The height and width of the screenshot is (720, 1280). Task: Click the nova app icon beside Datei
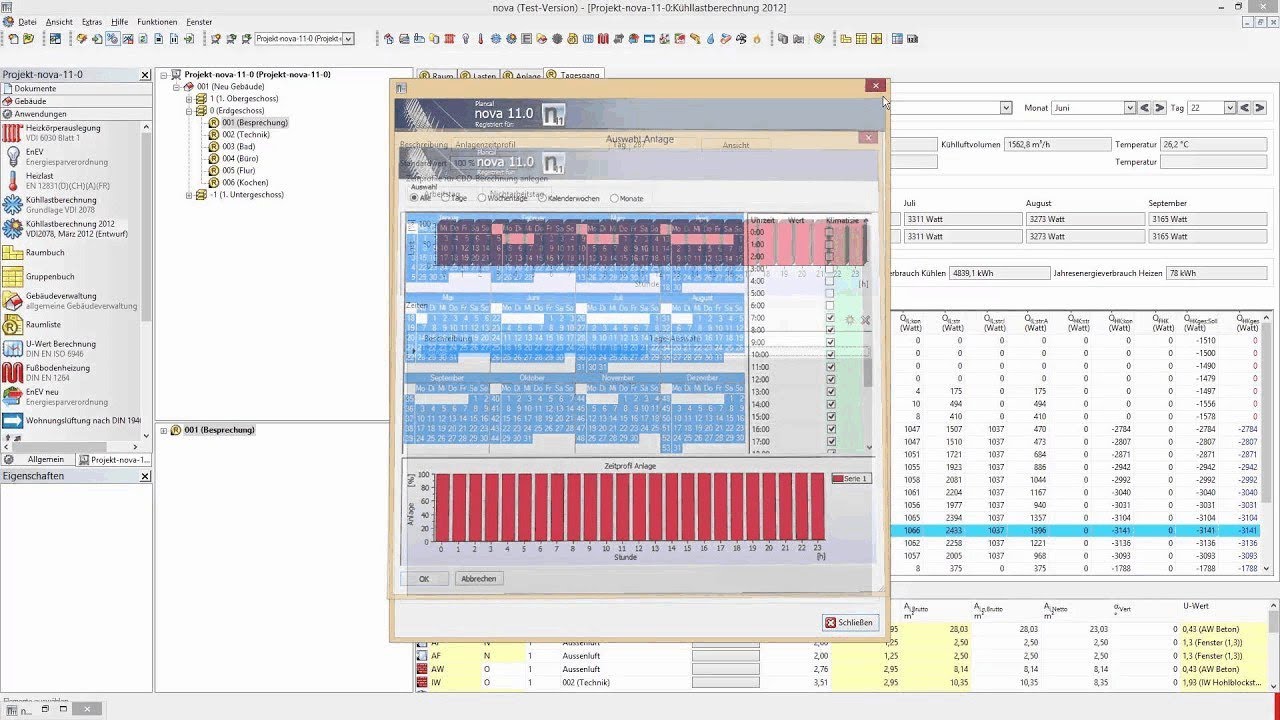point(8,21)
